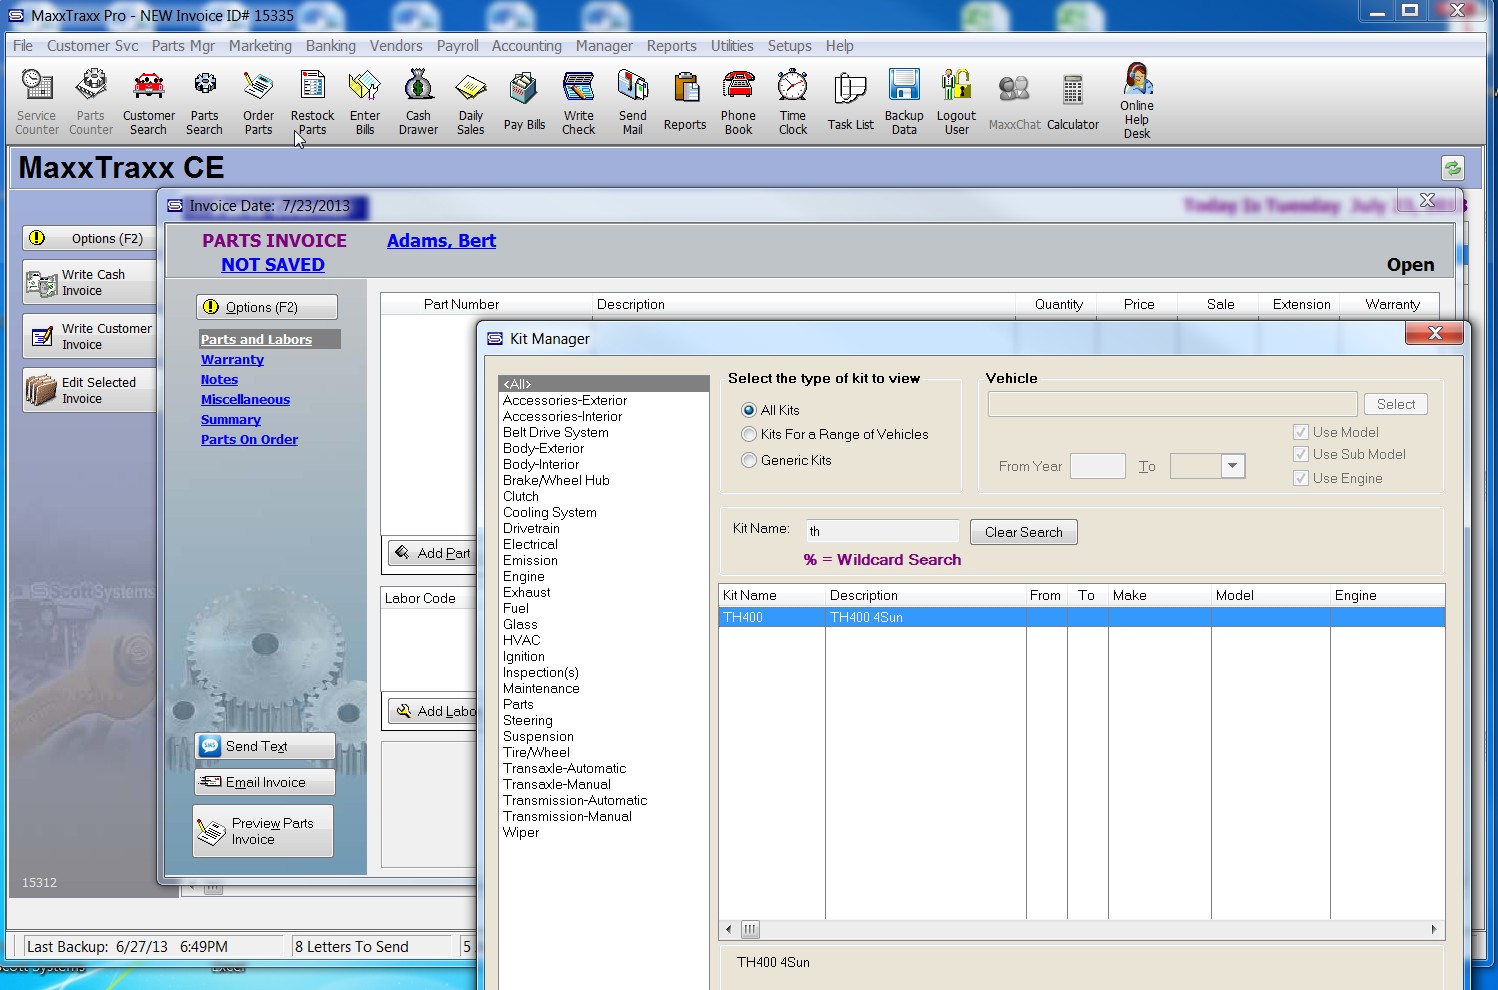1498x990 pixels.
Task: Open the Parts Mgr menu
Action: point(183,46)
